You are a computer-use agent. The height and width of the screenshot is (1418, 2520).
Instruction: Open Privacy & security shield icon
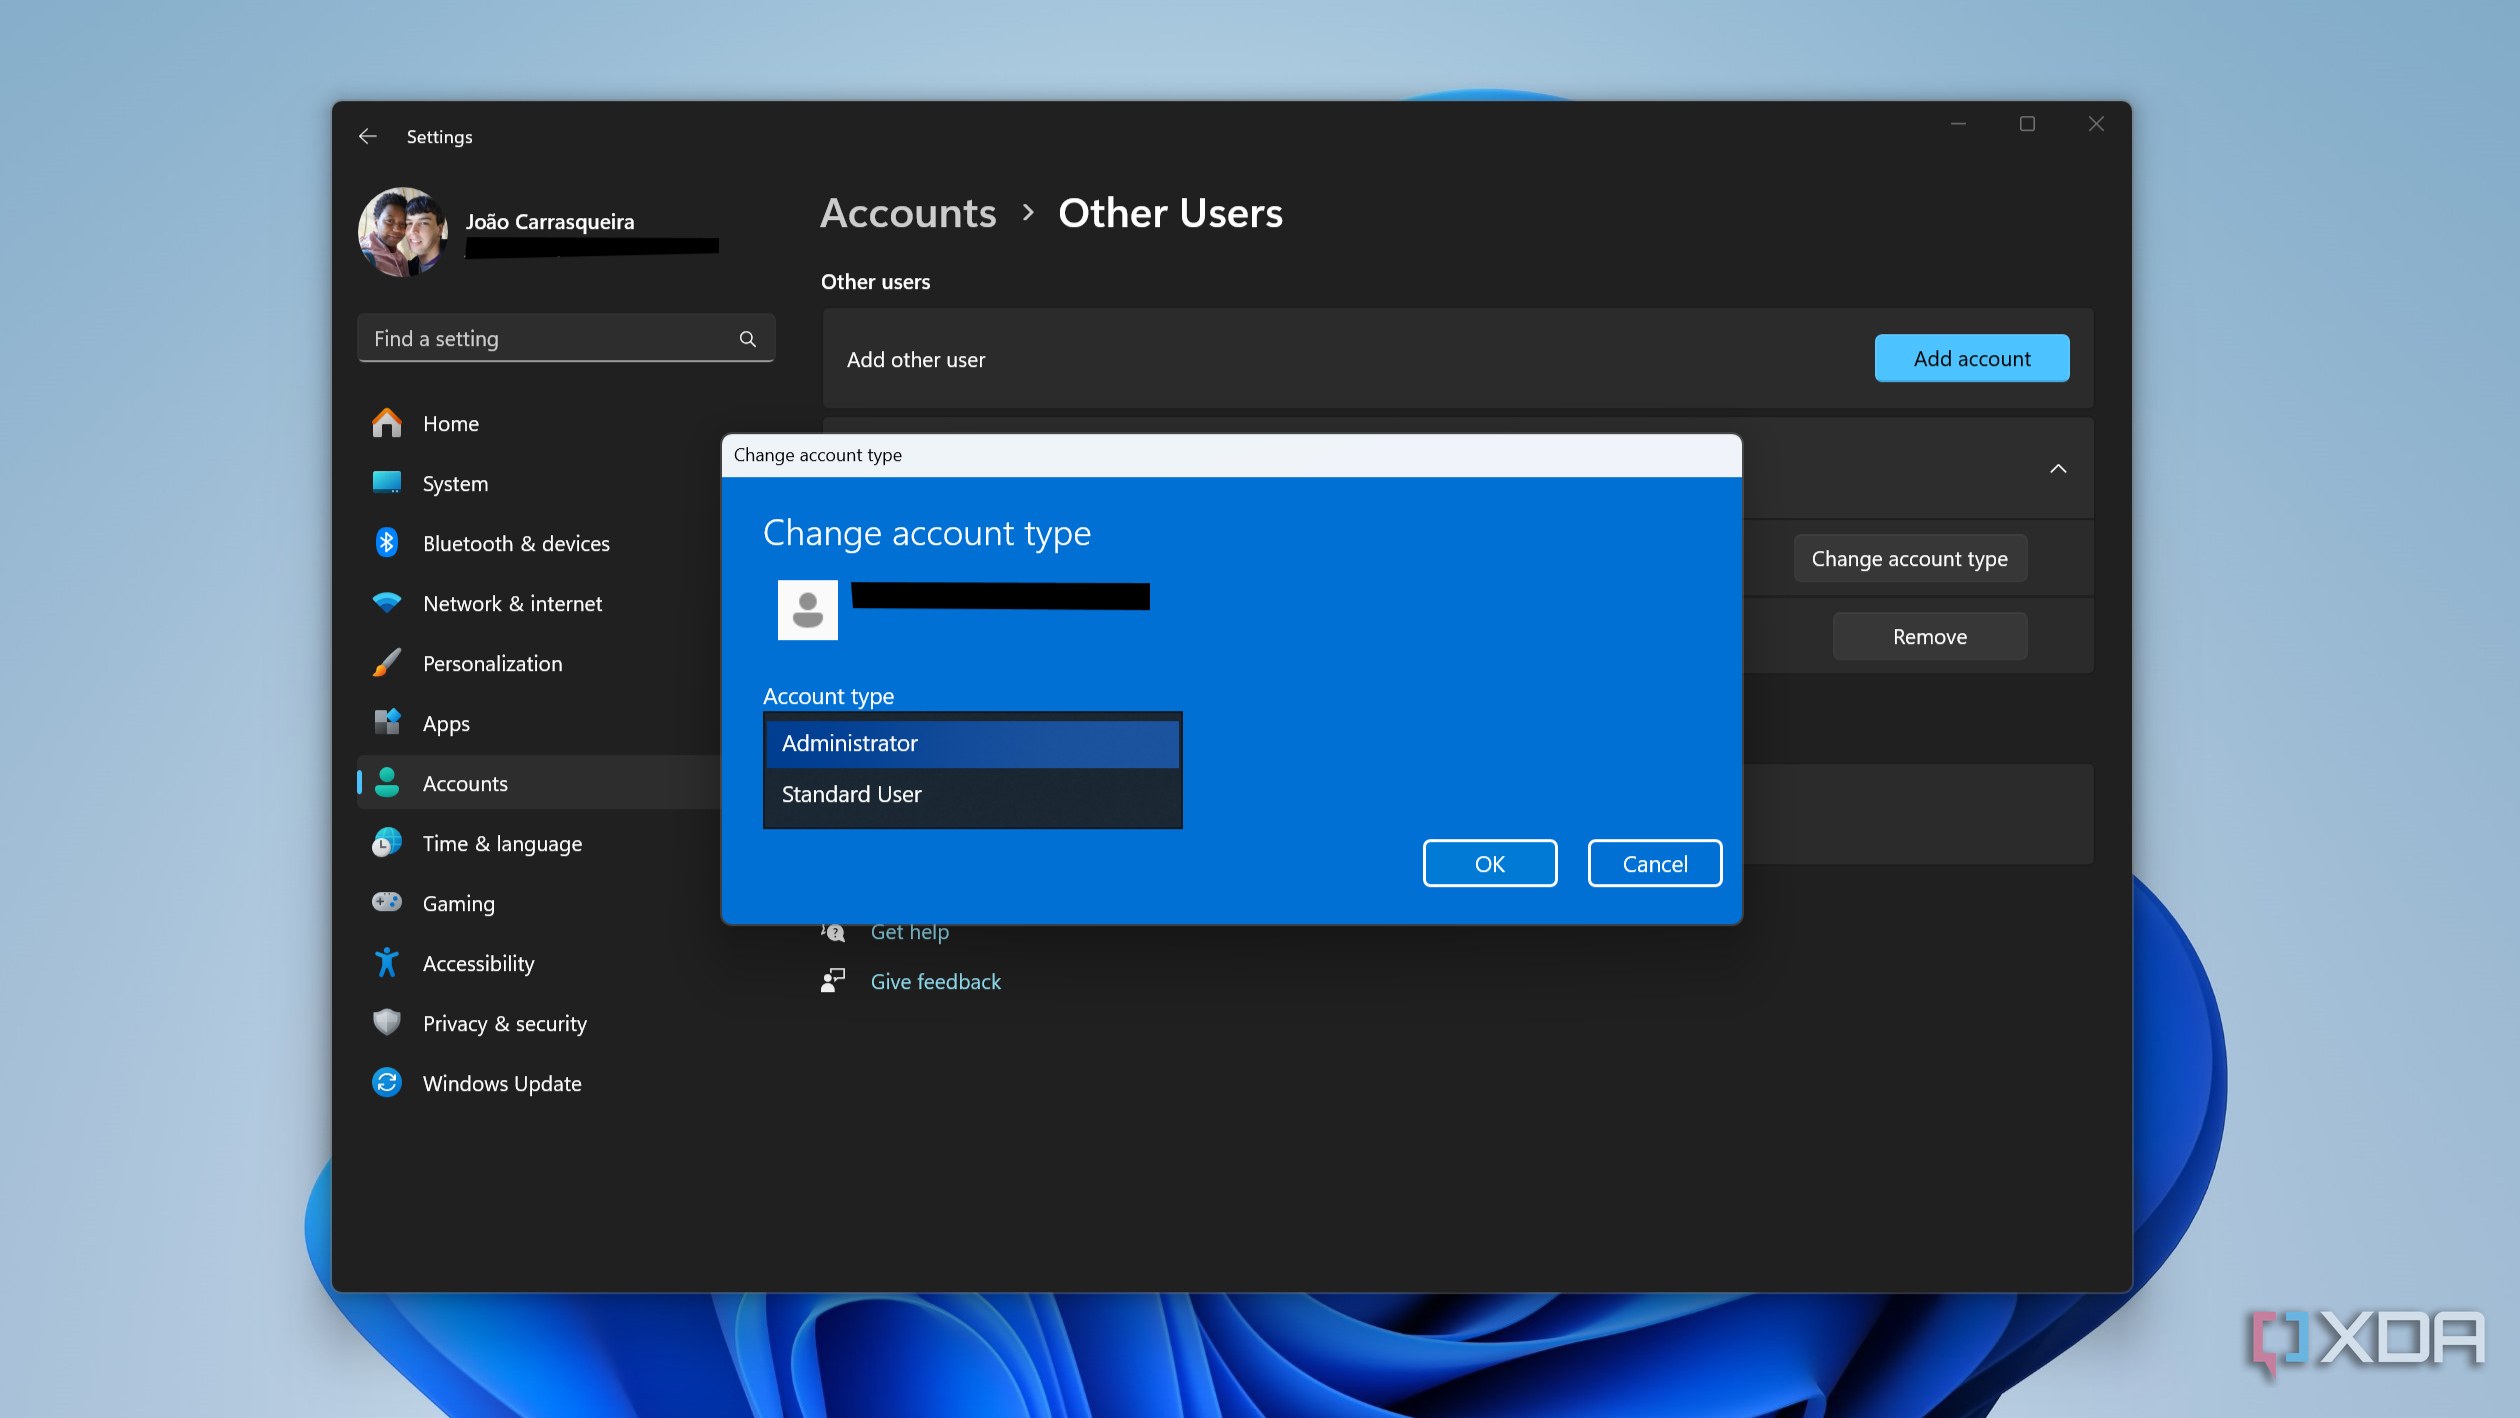coord(387,1022)
